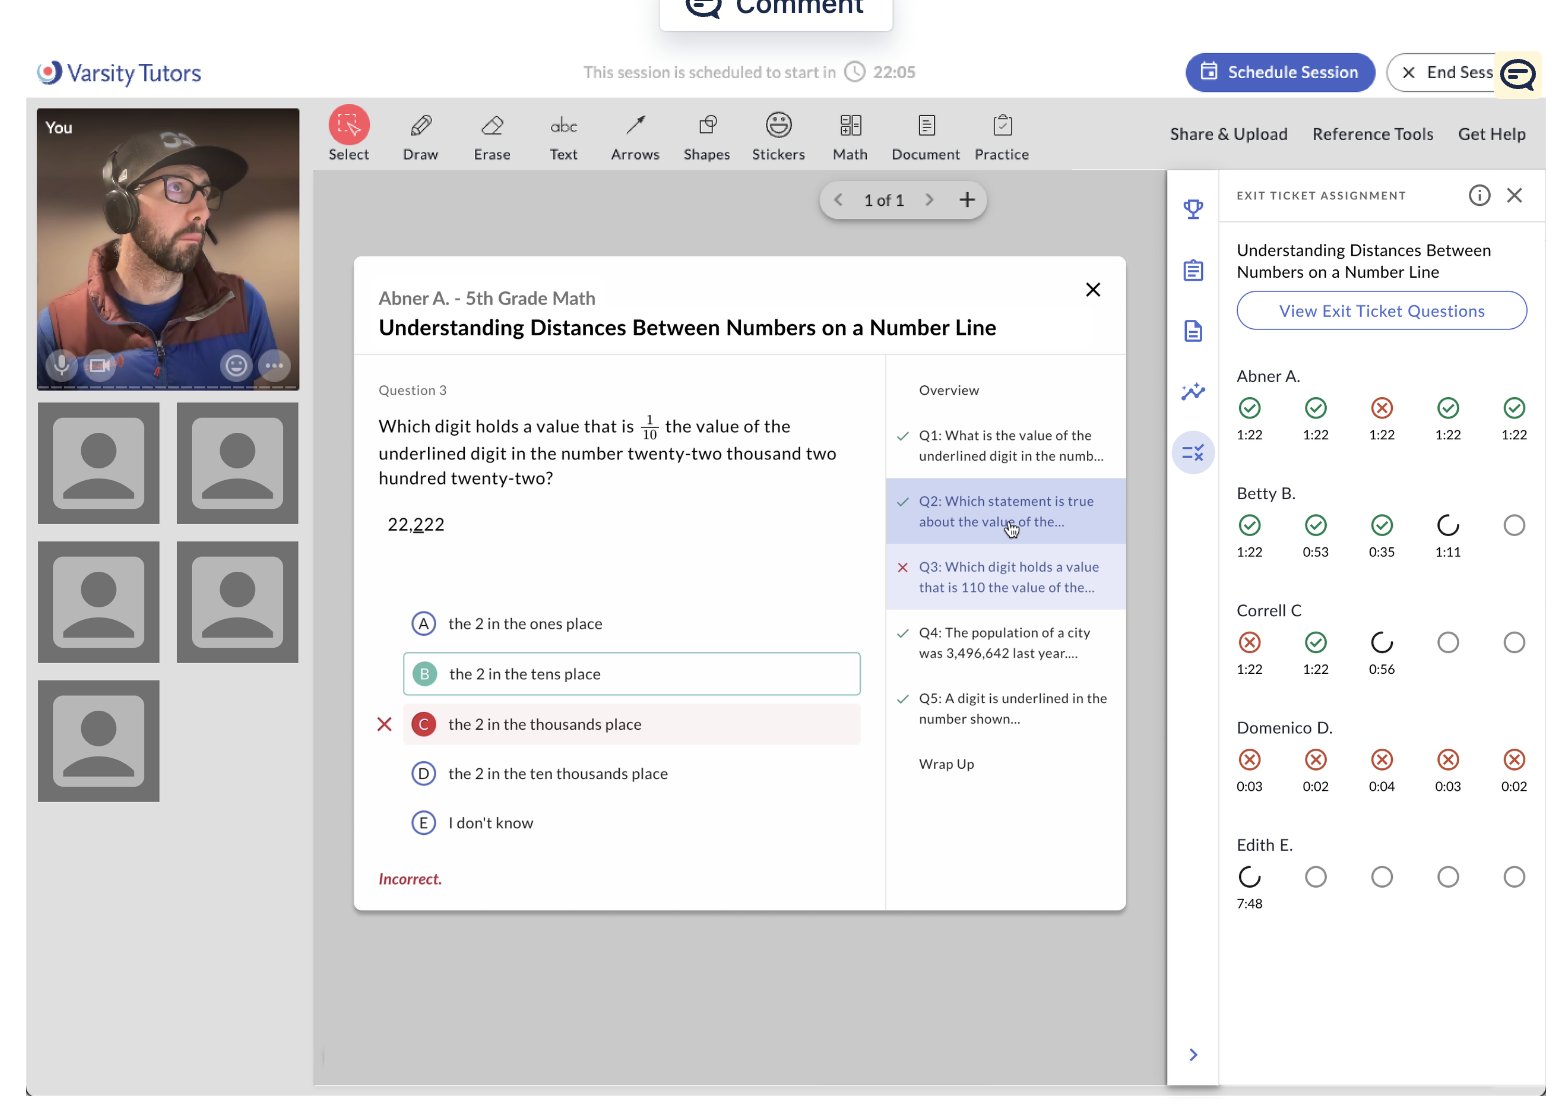
Task: Open Get Help menu
Action: 1491,134
